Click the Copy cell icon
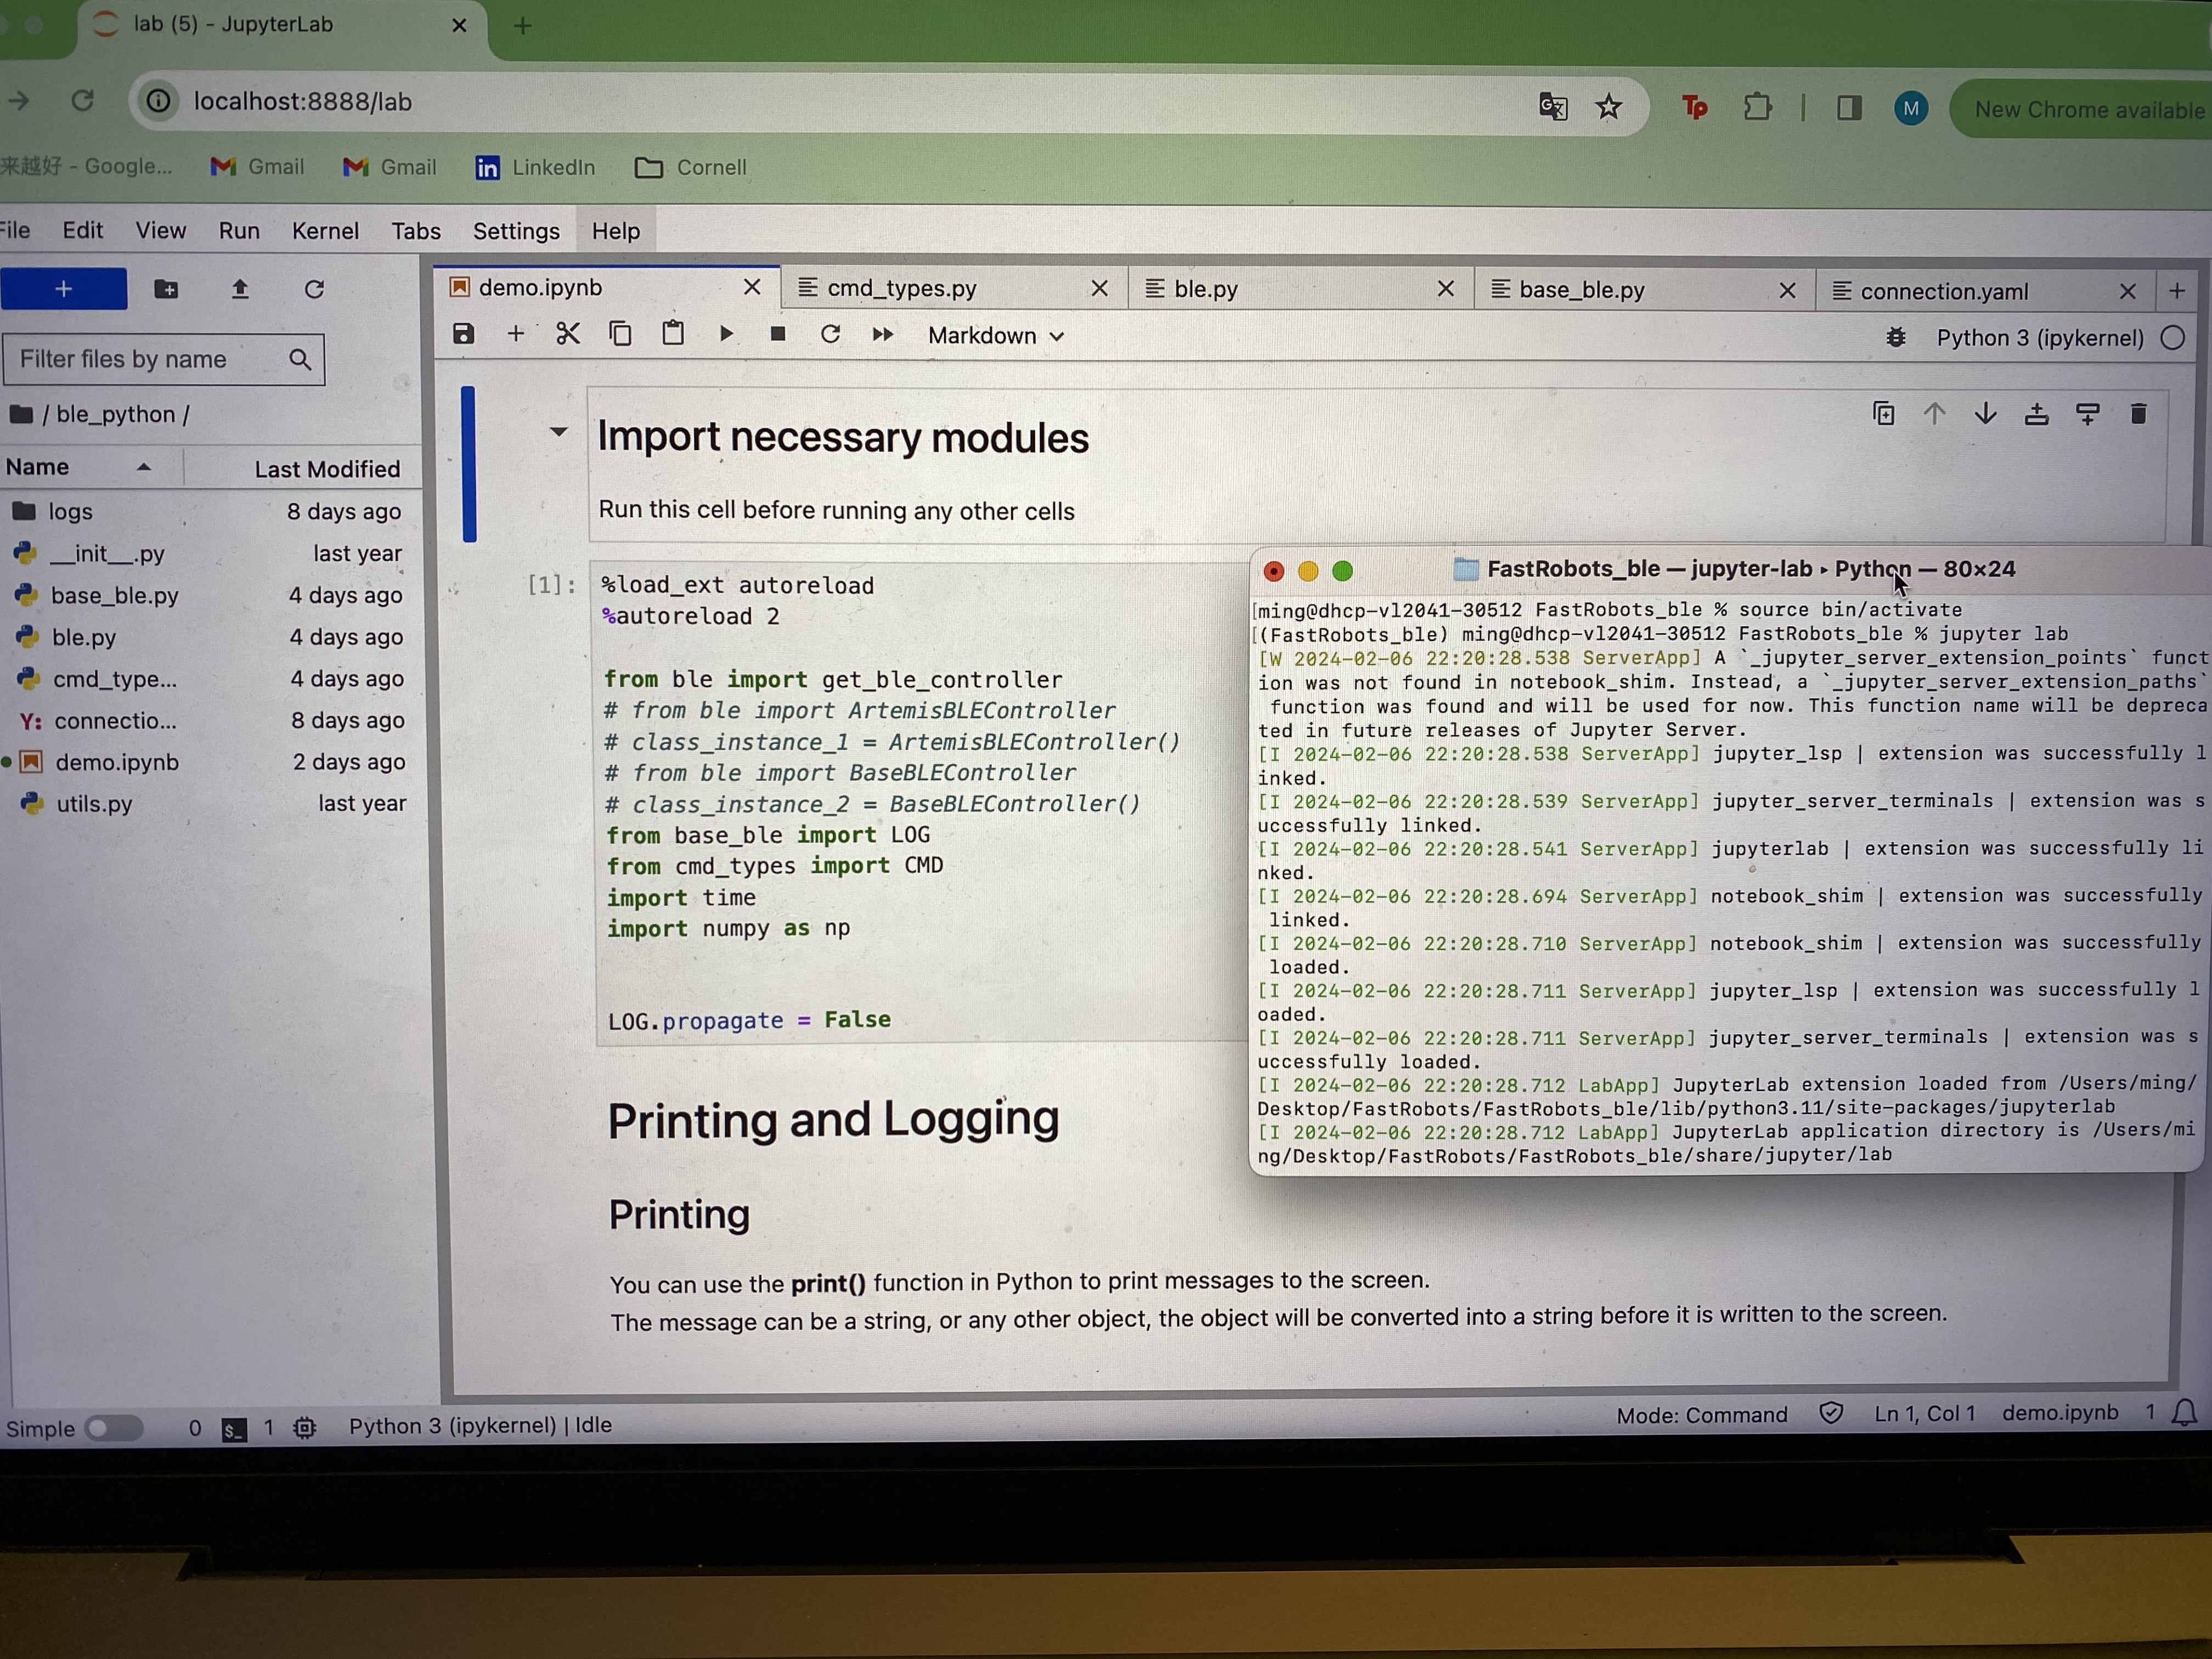The image size is (2212, 1659). [622, 335]
